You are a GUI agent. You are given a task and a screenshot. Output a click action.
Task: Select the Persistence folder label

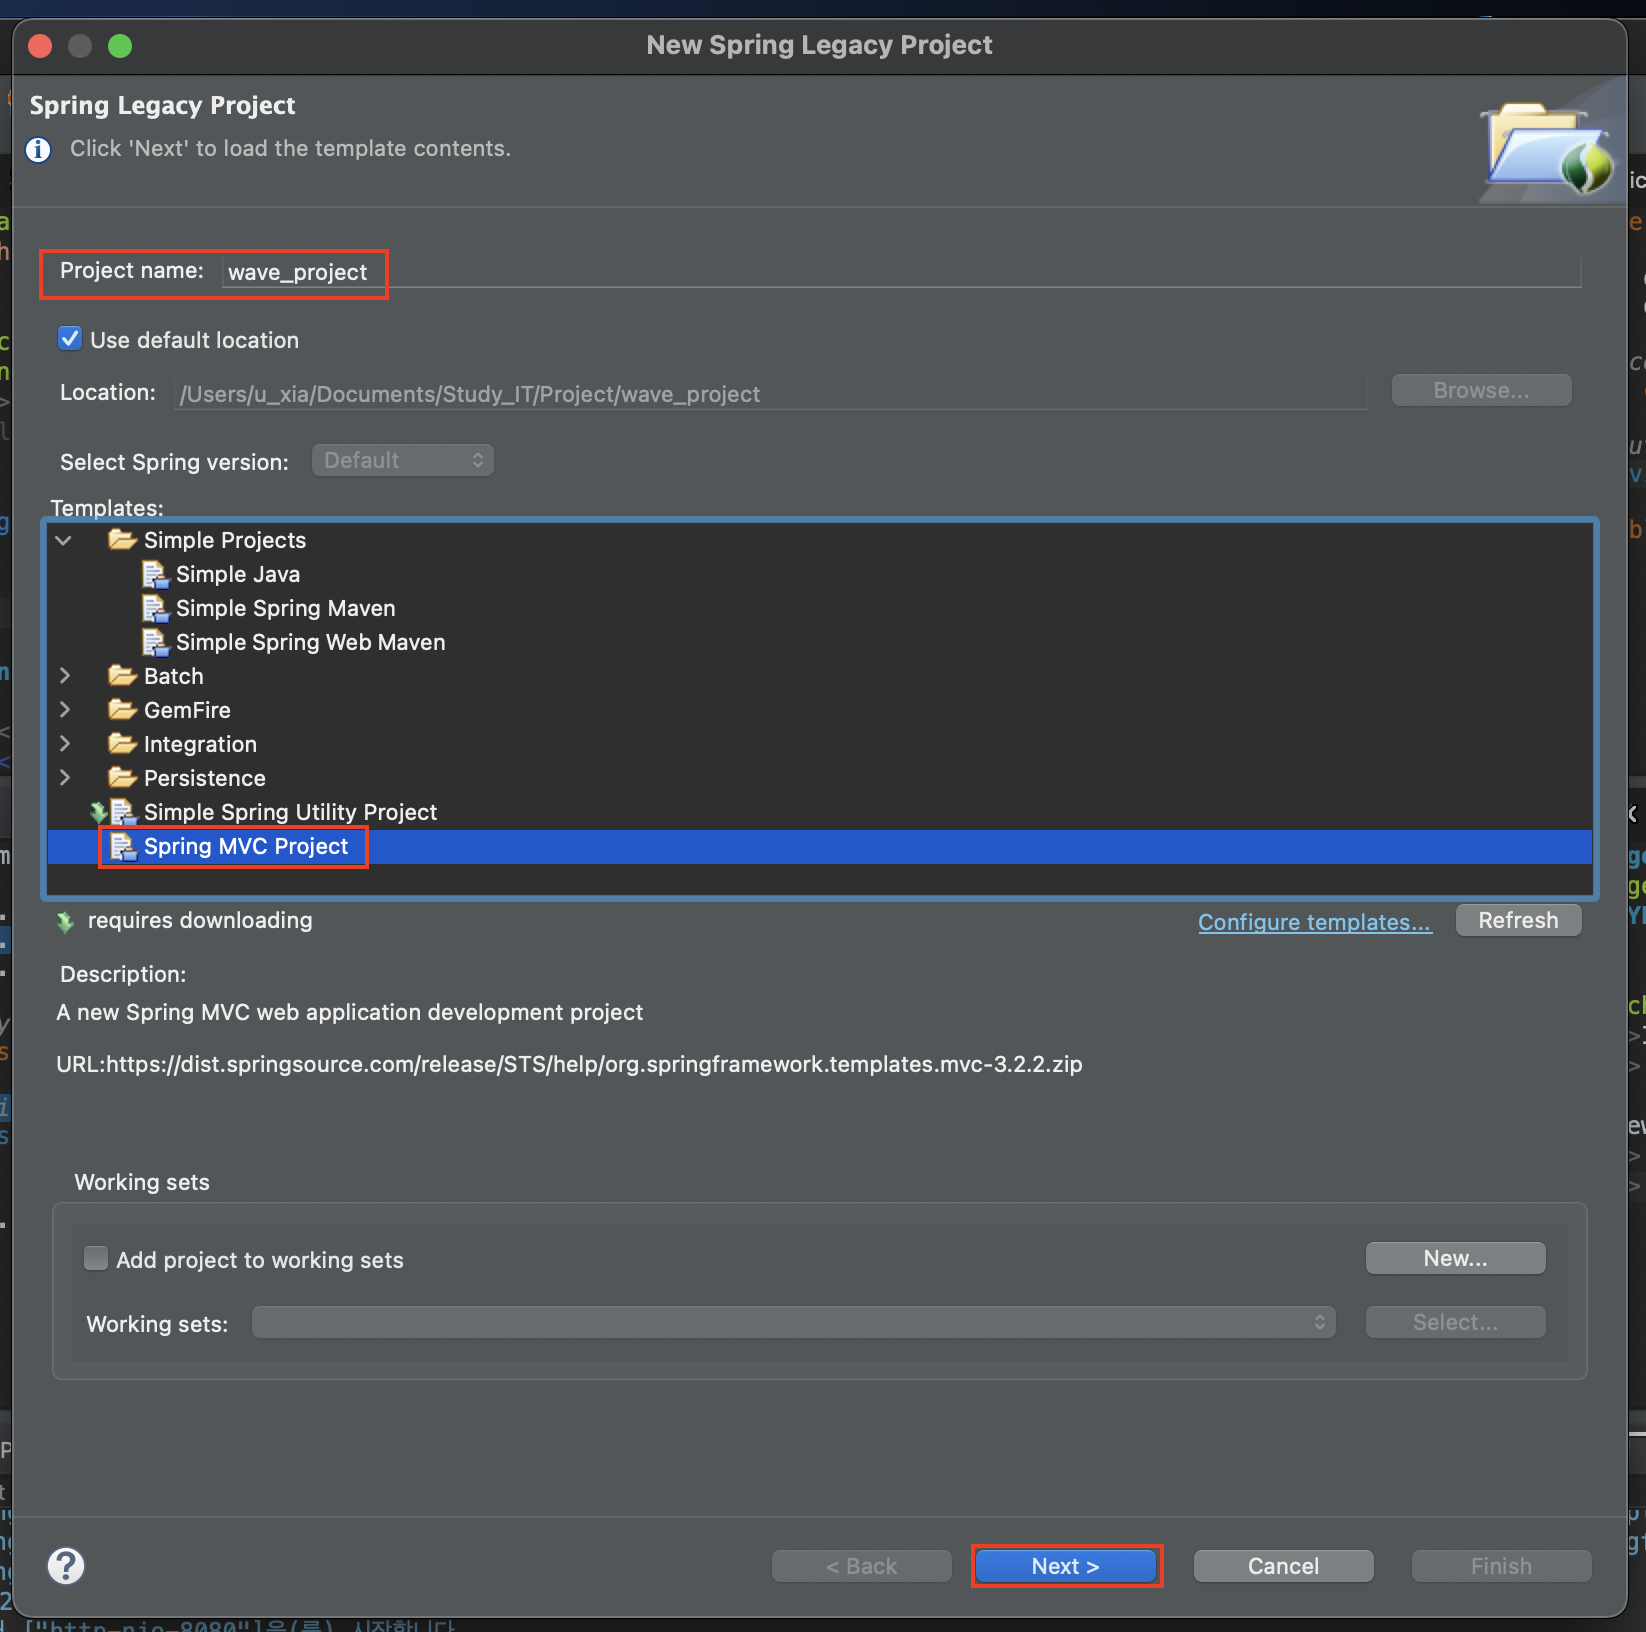(x=205, y=778)
